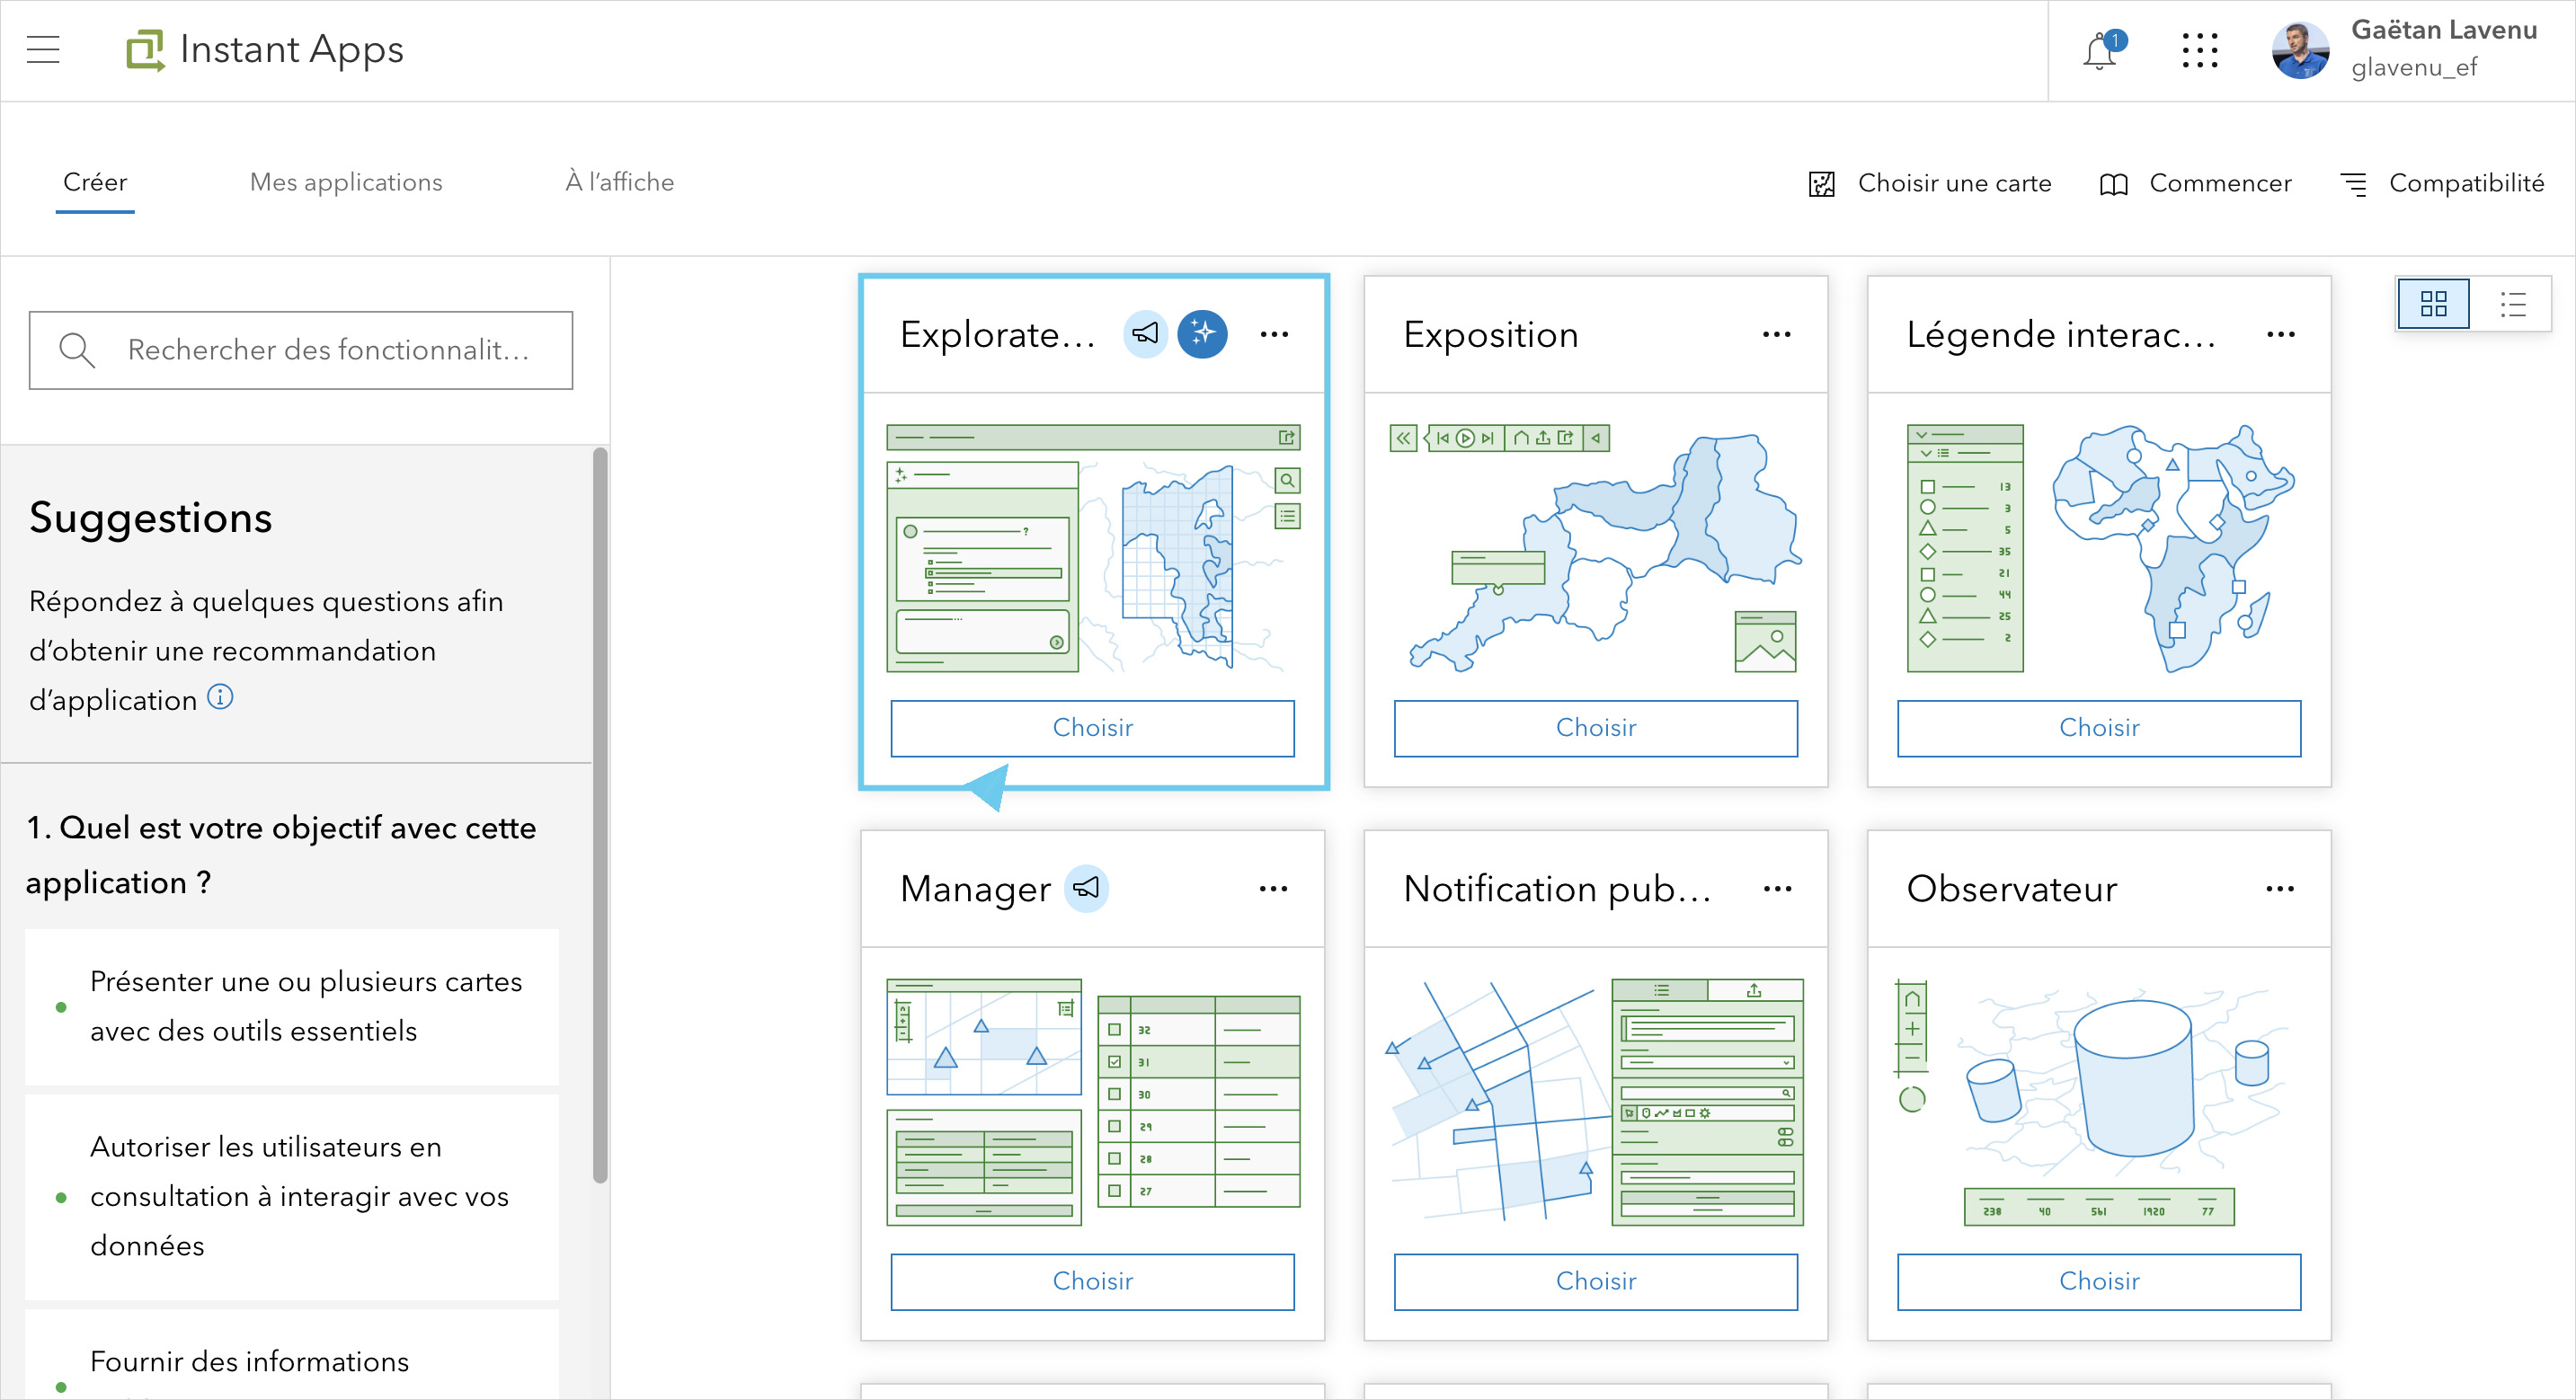Open more options for Explorateur card
Screen dimensions: 2576x1400
point(1274,334)
